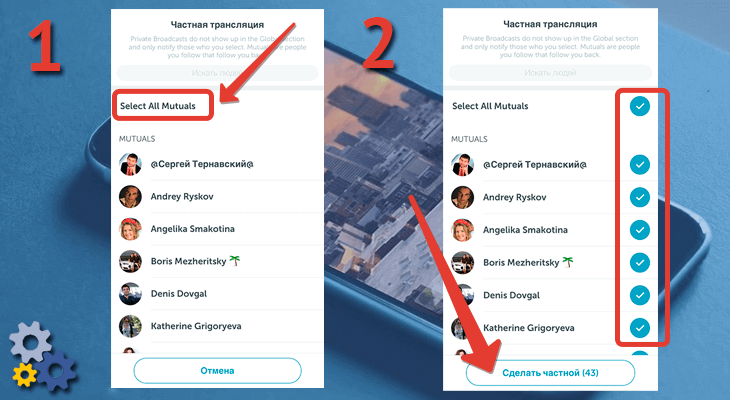Uncheck Katherine Grigoryeva's checkmark

point(640,328)
